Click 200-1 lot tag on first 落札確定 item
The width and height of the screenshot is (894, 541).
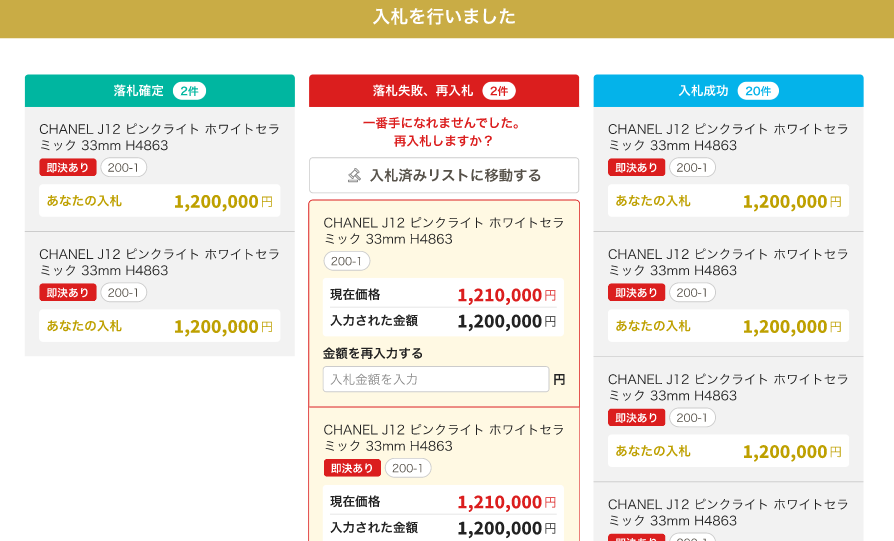click(123, 168)
